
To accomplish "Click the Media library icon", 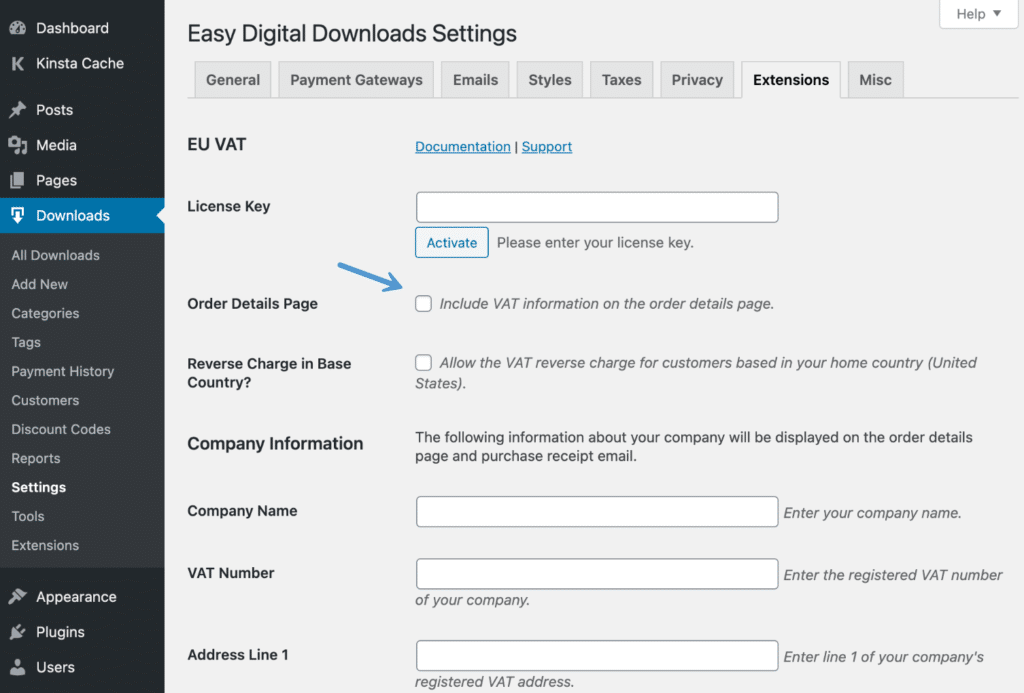I will click(17, 145).
